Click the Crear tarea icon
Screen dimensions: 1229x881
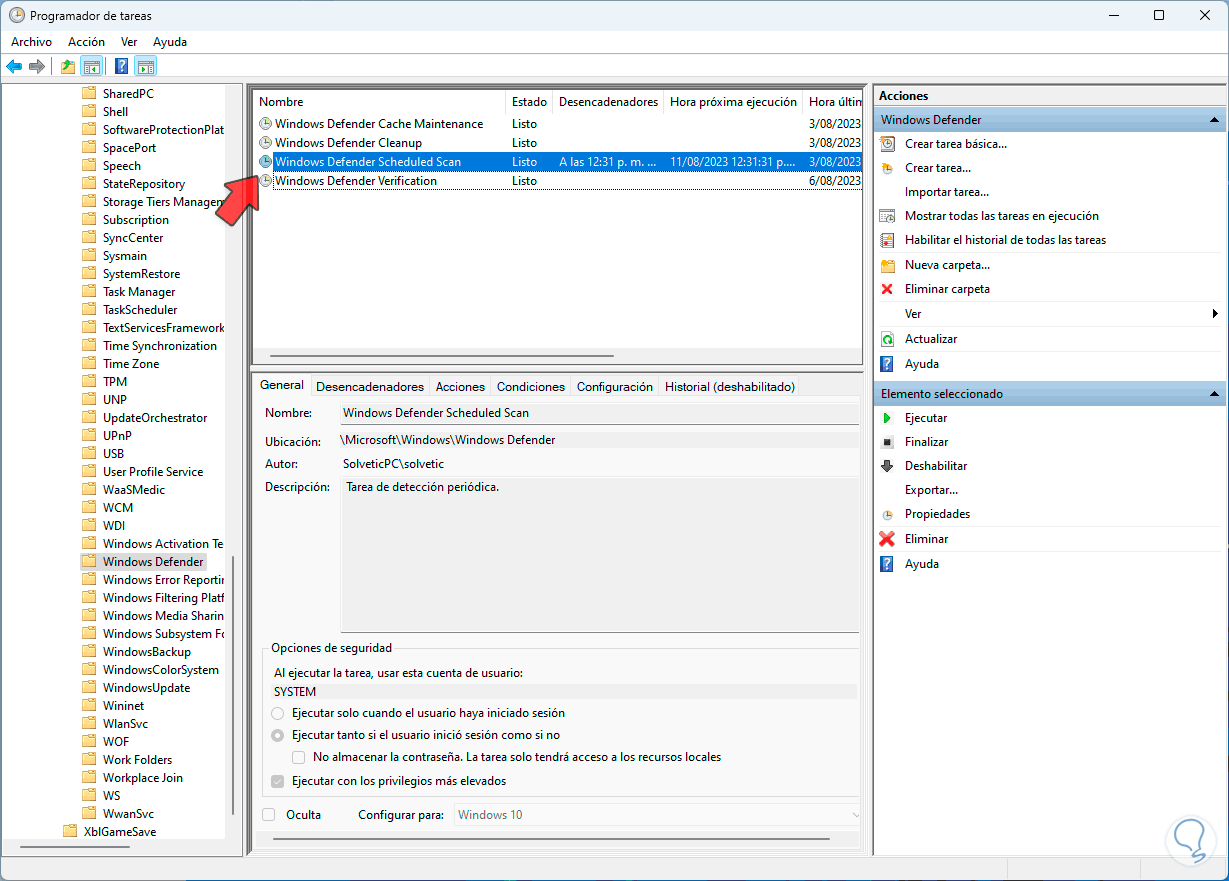click(x=887, y=168)
